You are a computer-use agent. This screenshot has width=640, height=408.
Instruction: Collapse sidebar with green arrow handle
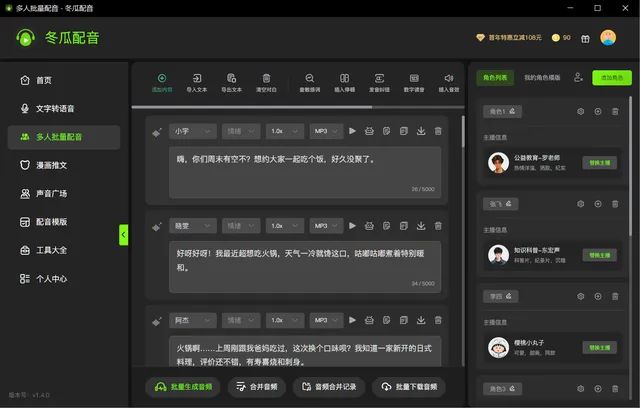123,235
